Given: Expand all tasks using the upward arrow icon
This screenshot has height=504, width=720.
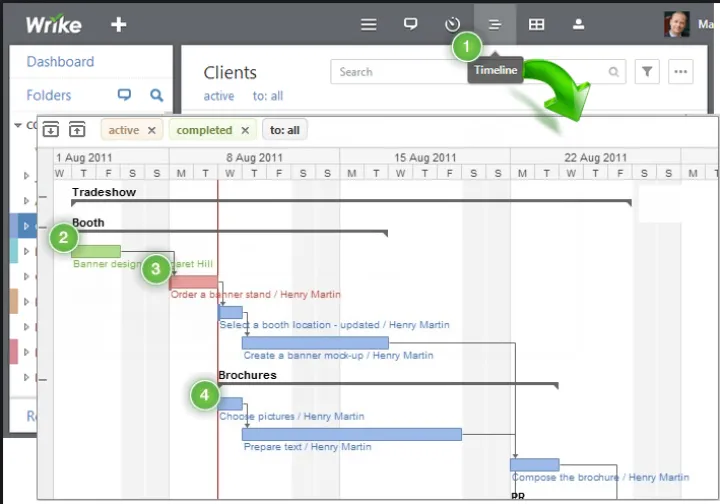Looking at the screenshot, I should point(77,130).
